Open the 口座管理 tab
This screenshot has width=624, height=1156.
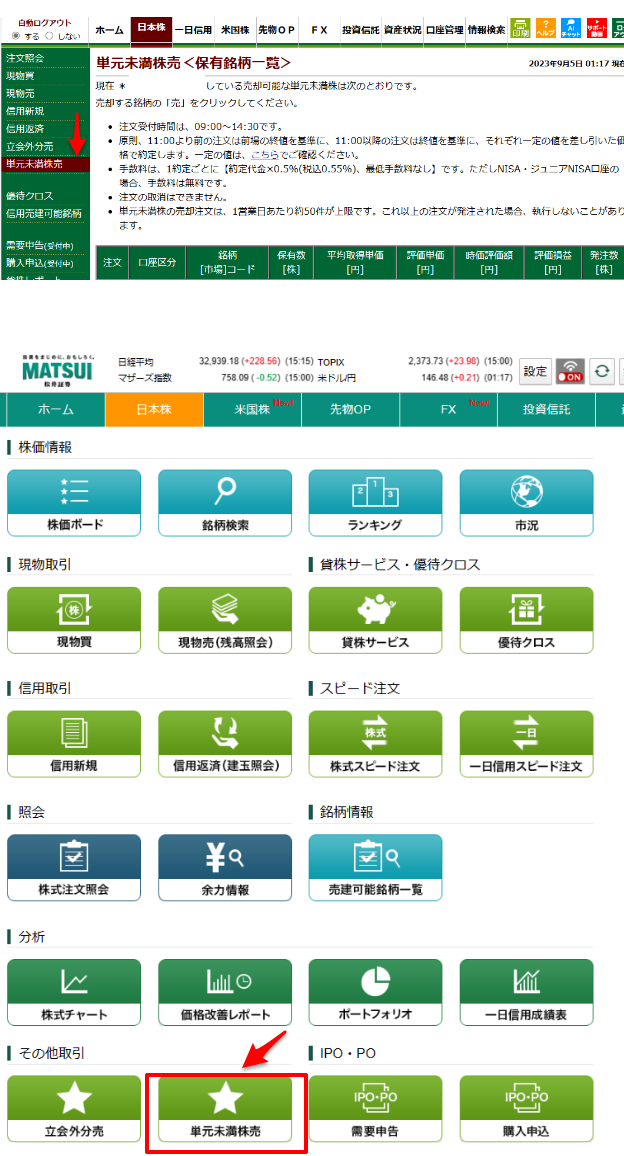[445, 30]
